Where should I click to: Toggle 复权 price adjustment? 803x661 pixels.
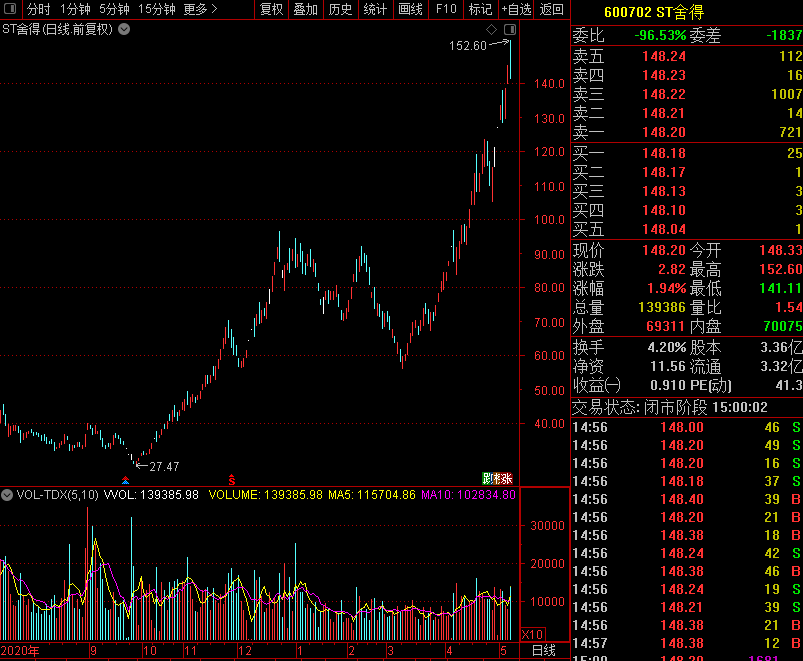click(x=271, y=9)
